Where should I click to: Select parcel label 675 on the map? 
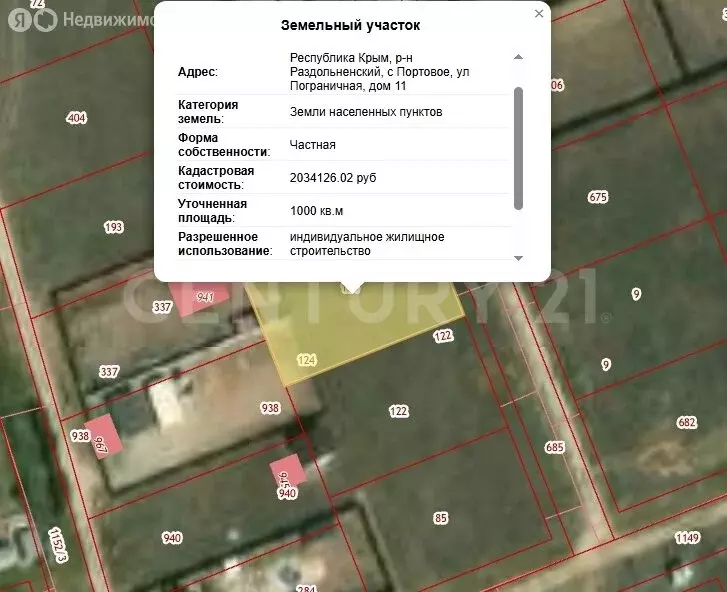[598, 197]
